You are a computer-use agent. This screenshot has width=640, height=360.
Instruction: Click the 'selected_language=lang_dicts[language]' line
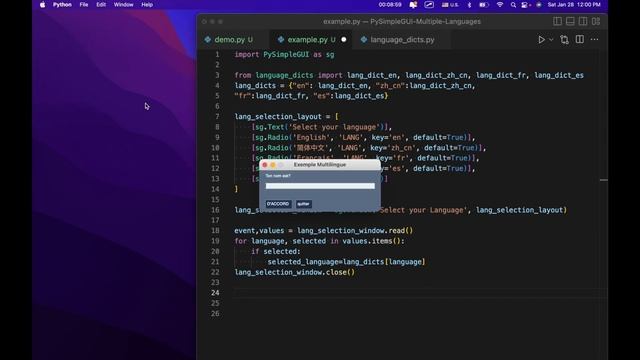(x=347, y=262)
